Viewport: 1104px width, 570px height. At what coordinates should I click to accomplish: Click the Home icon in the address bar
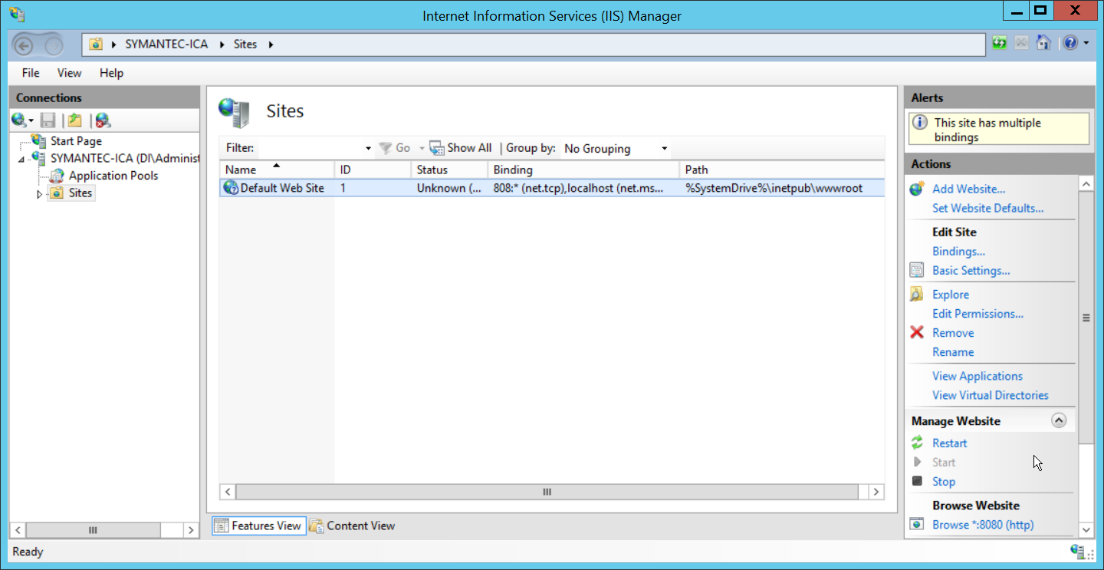point(1043,44)
